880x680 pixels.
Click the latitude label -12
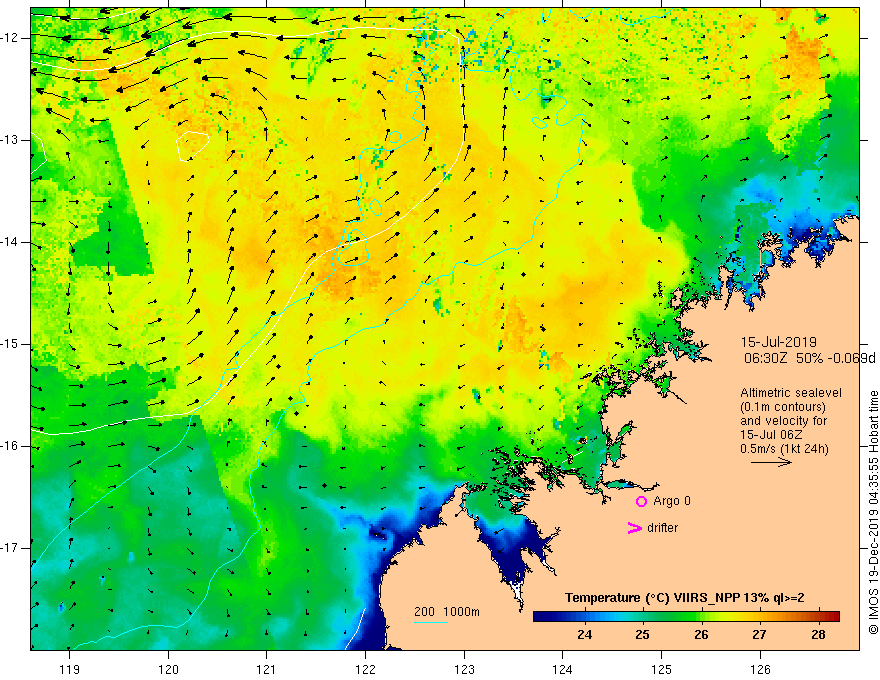[10, 38]
